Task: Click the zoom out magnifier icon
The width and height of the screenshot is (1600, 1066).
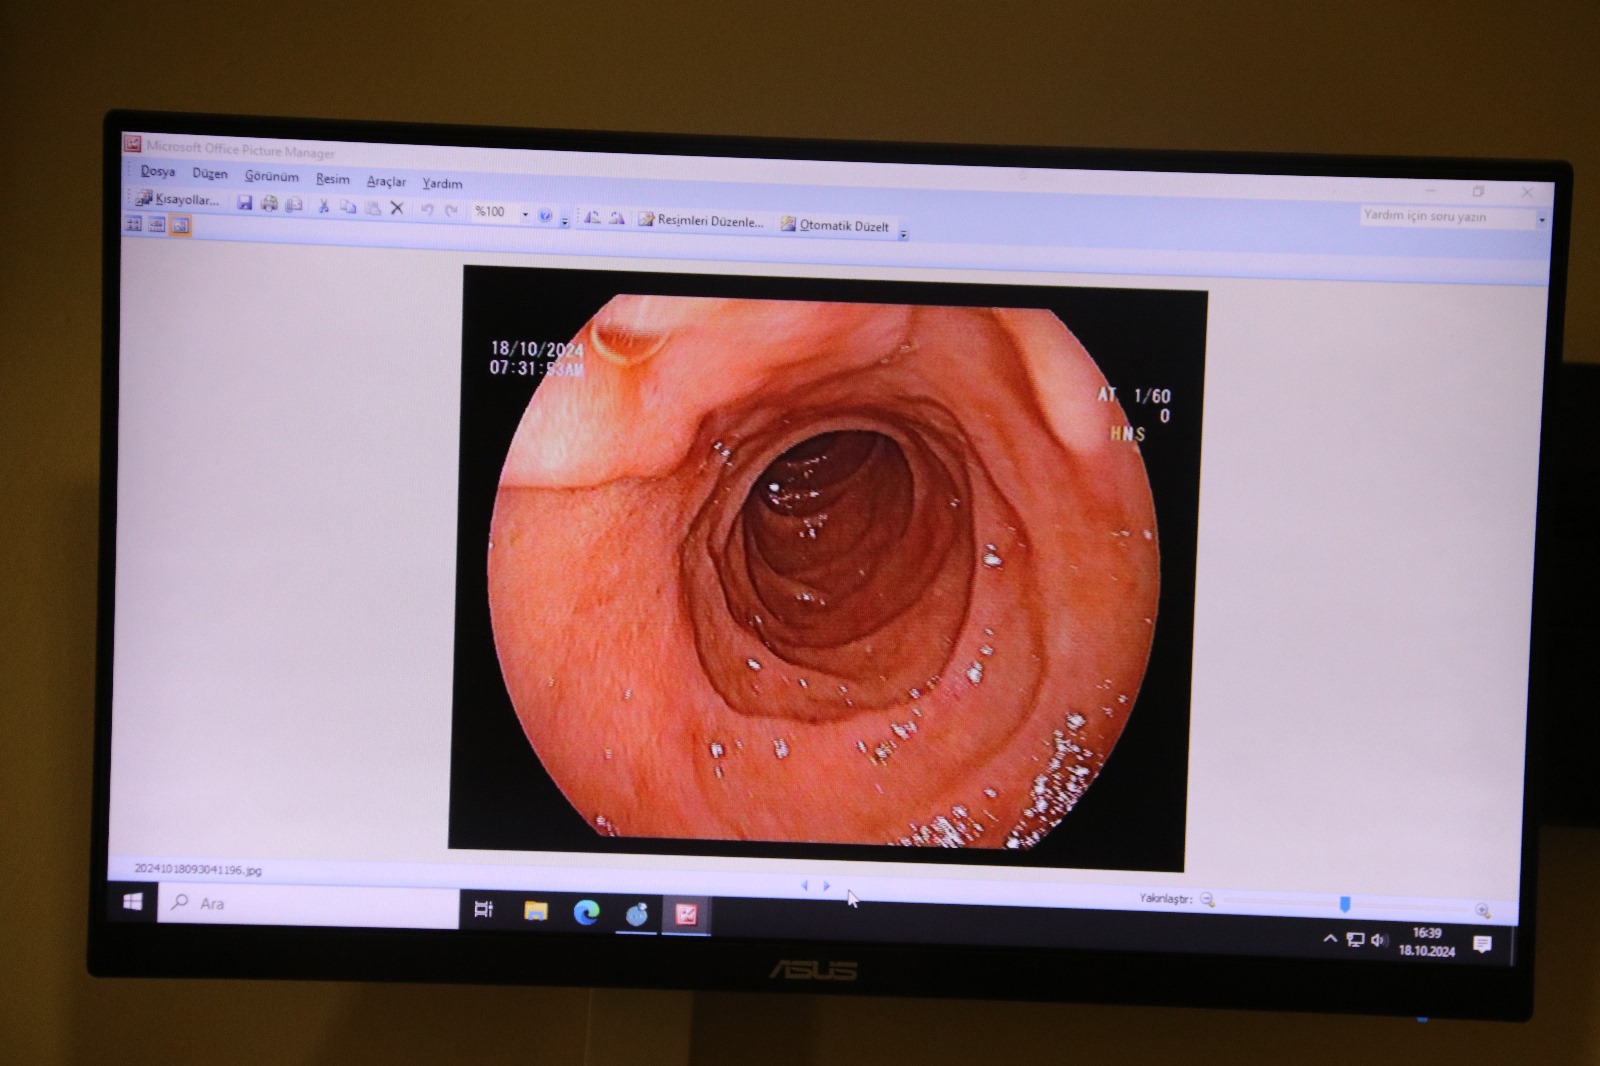Action: pos(1207,900)
